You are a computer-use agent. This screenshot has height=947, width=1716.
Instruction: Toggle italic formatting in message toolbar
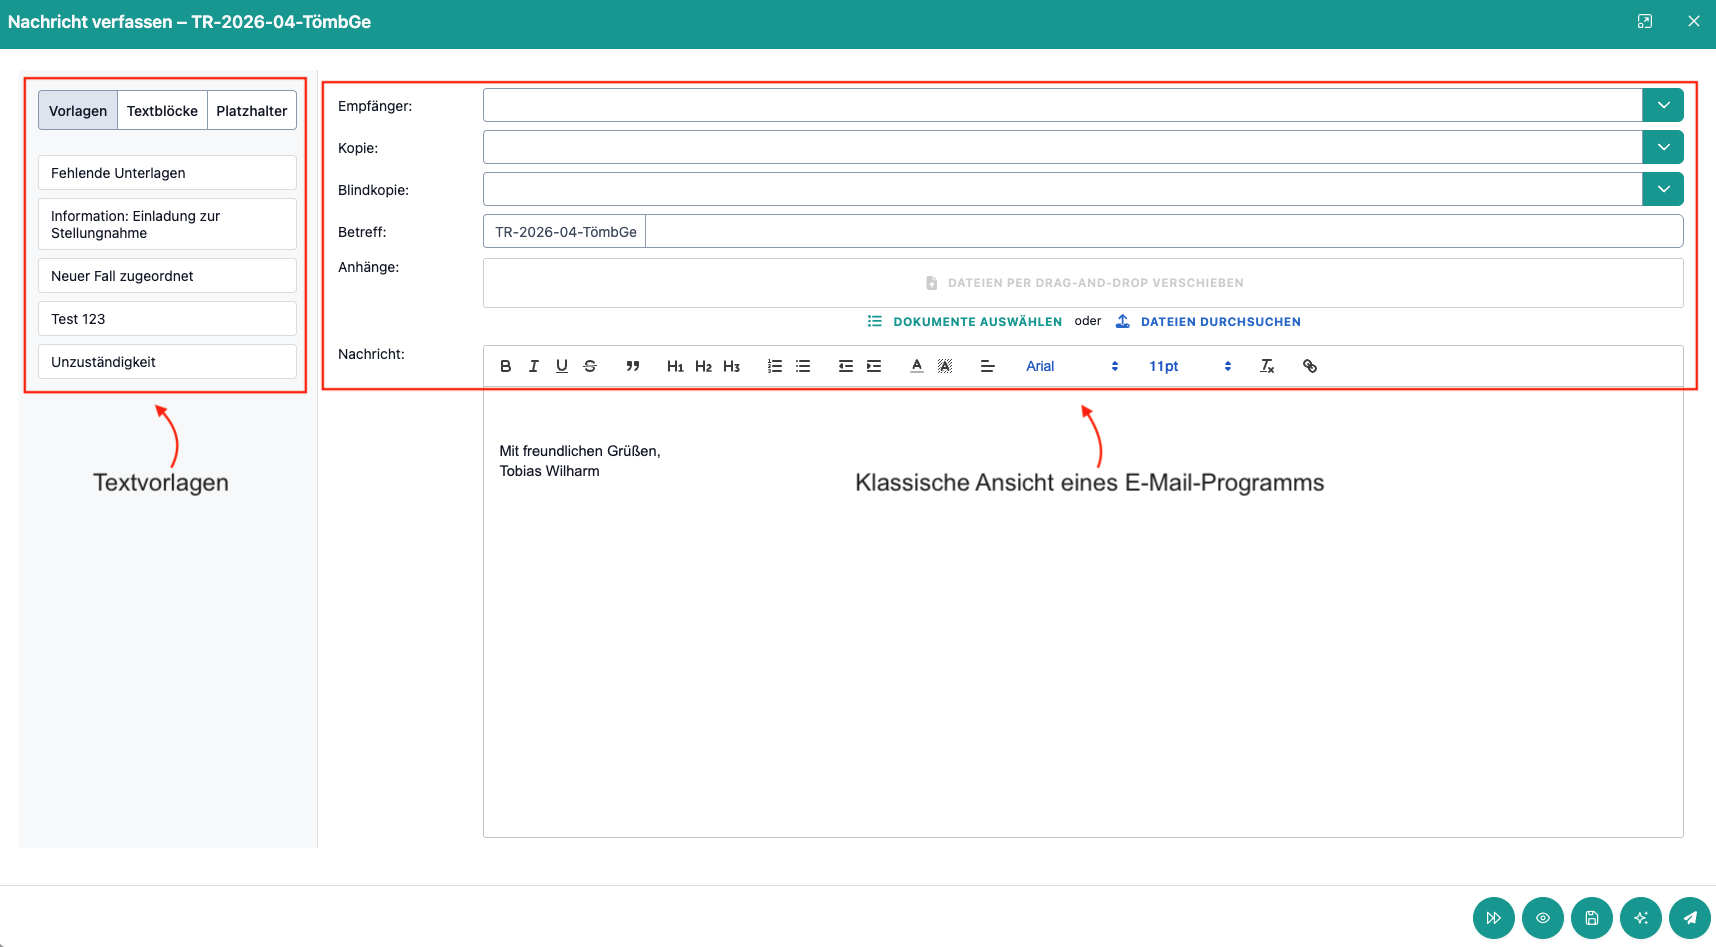point(534,366)
